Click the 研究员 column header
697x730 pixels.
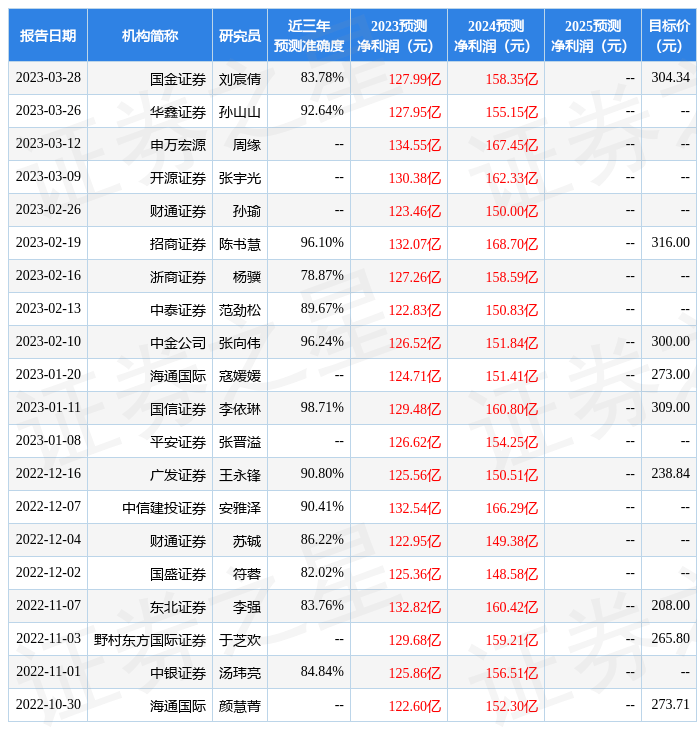coord(240,35)
